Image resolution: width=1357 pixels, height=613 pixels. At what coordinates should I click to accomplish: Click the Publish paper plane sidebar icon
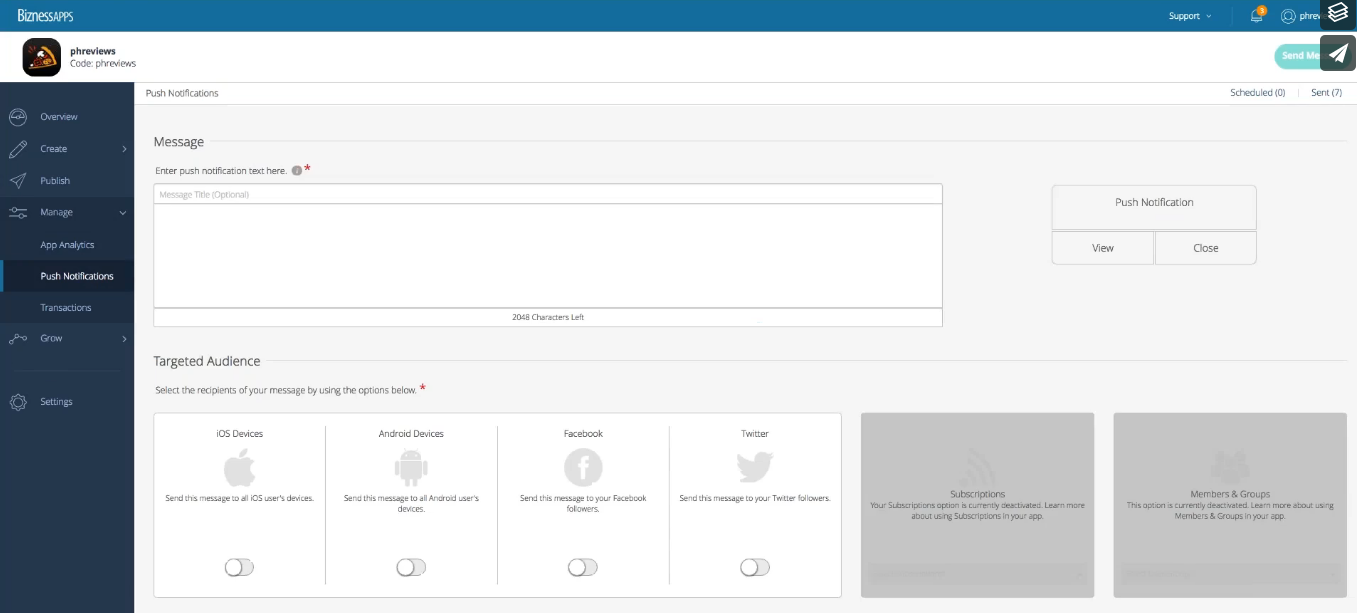(17, 181)
